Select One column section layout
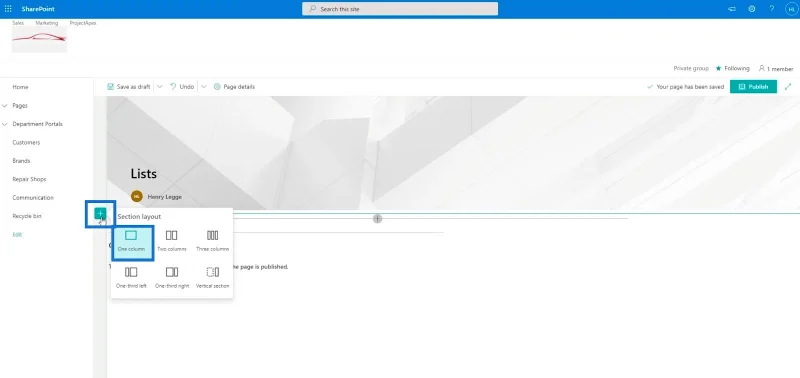 click(x=132, y=242)
